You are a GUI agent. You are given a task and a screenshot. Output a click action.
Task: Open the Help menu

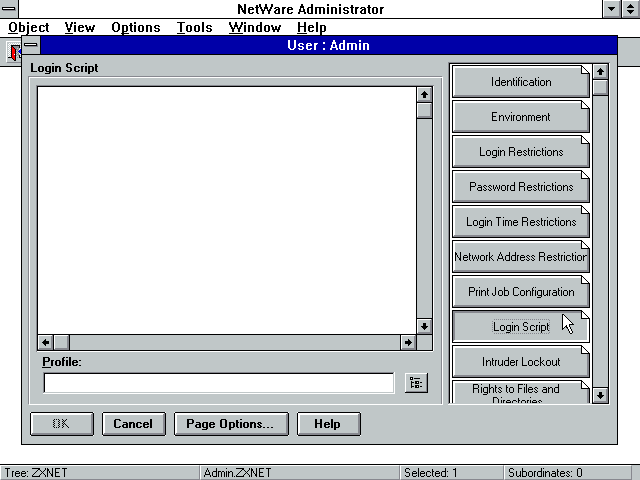(x=311, y=27)
